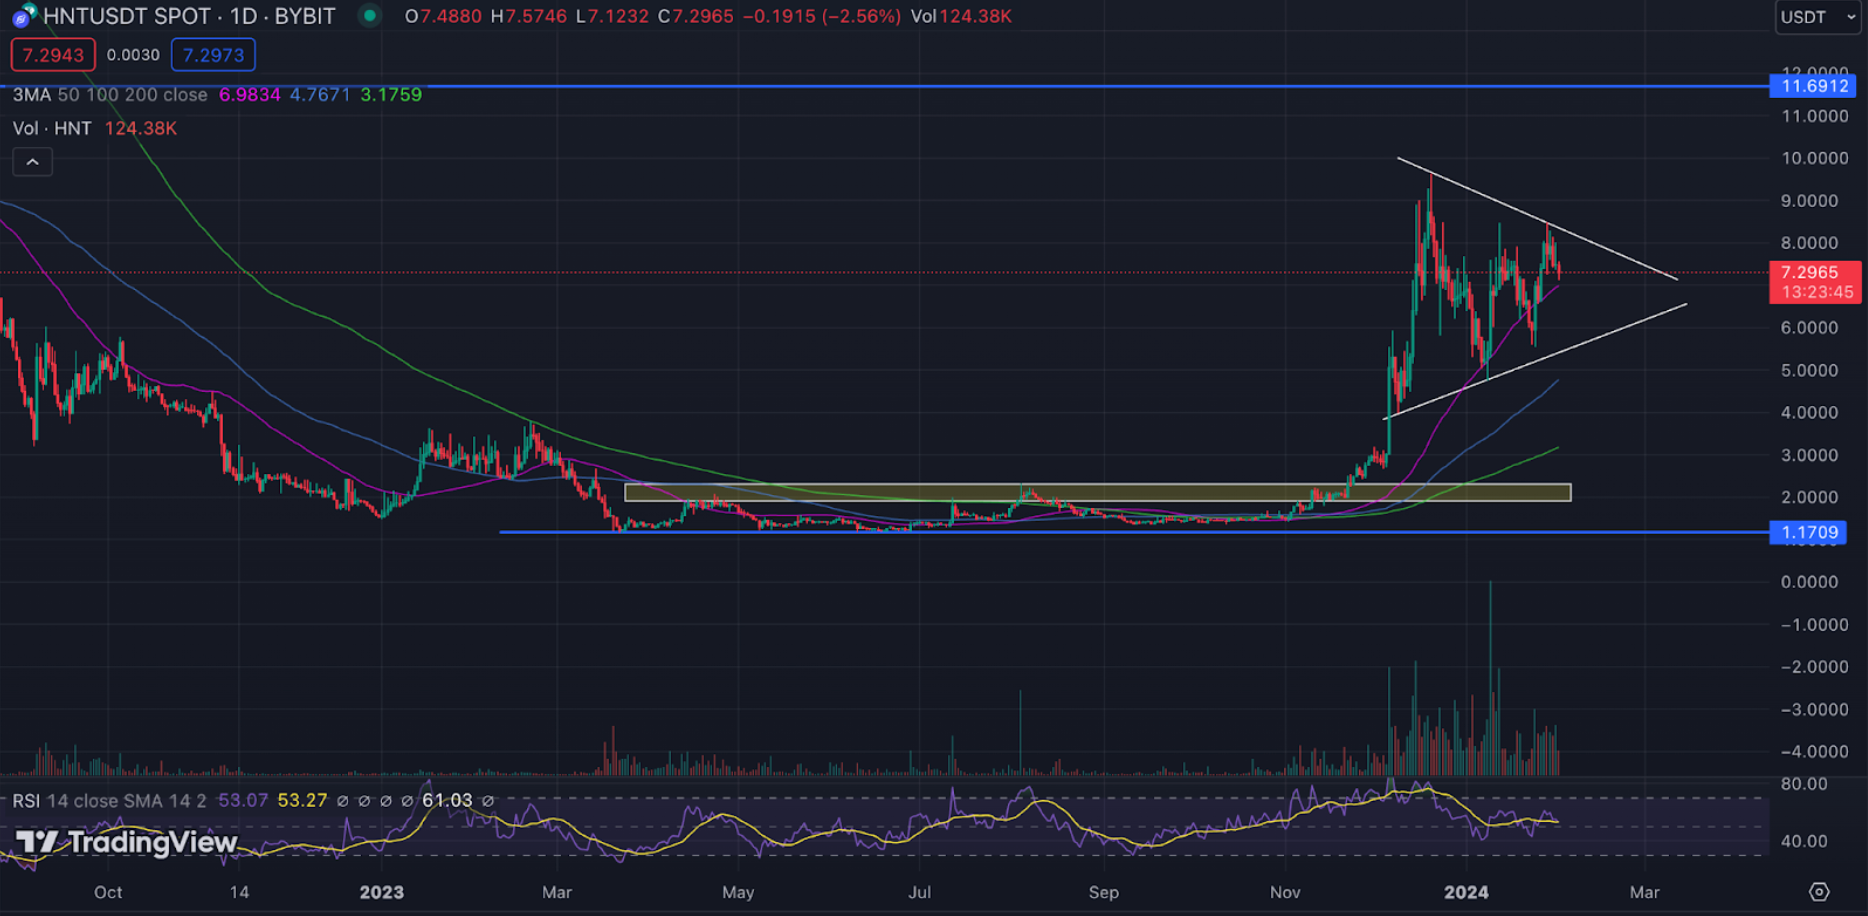Click the 61.03 RSI legend value

point(447,801)
